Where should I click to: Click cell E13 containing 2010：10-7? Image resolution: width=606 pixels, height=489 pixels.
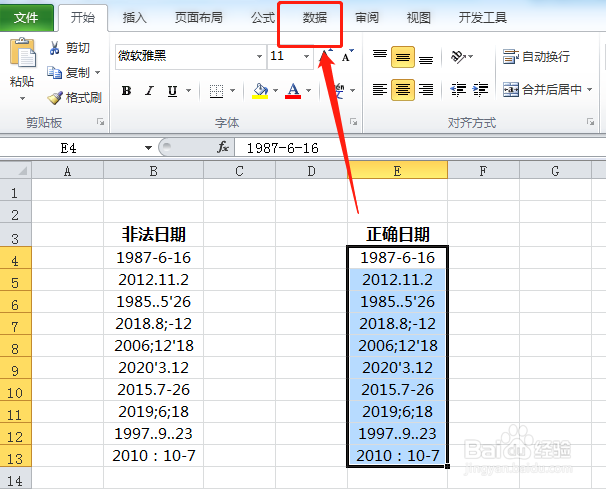tap(397, 456)
